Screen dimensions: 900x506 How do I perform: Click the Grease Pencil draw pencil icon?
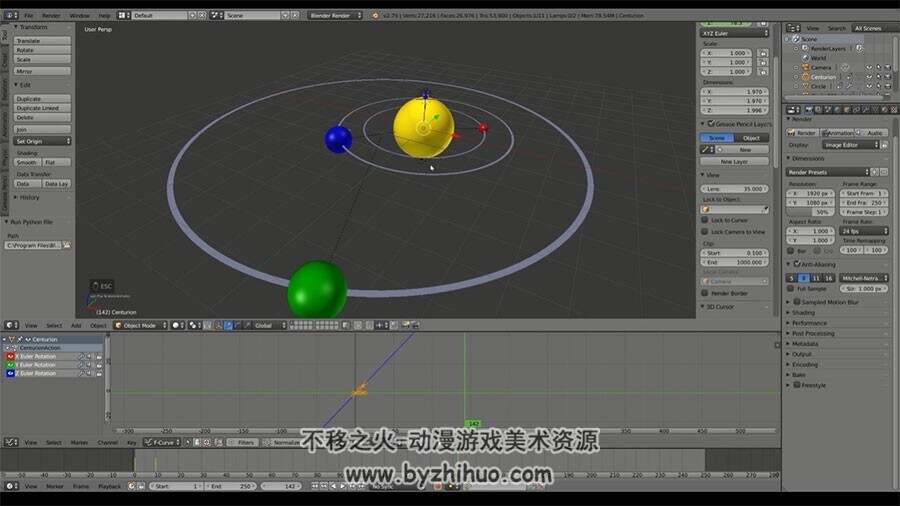click(705, 150)
